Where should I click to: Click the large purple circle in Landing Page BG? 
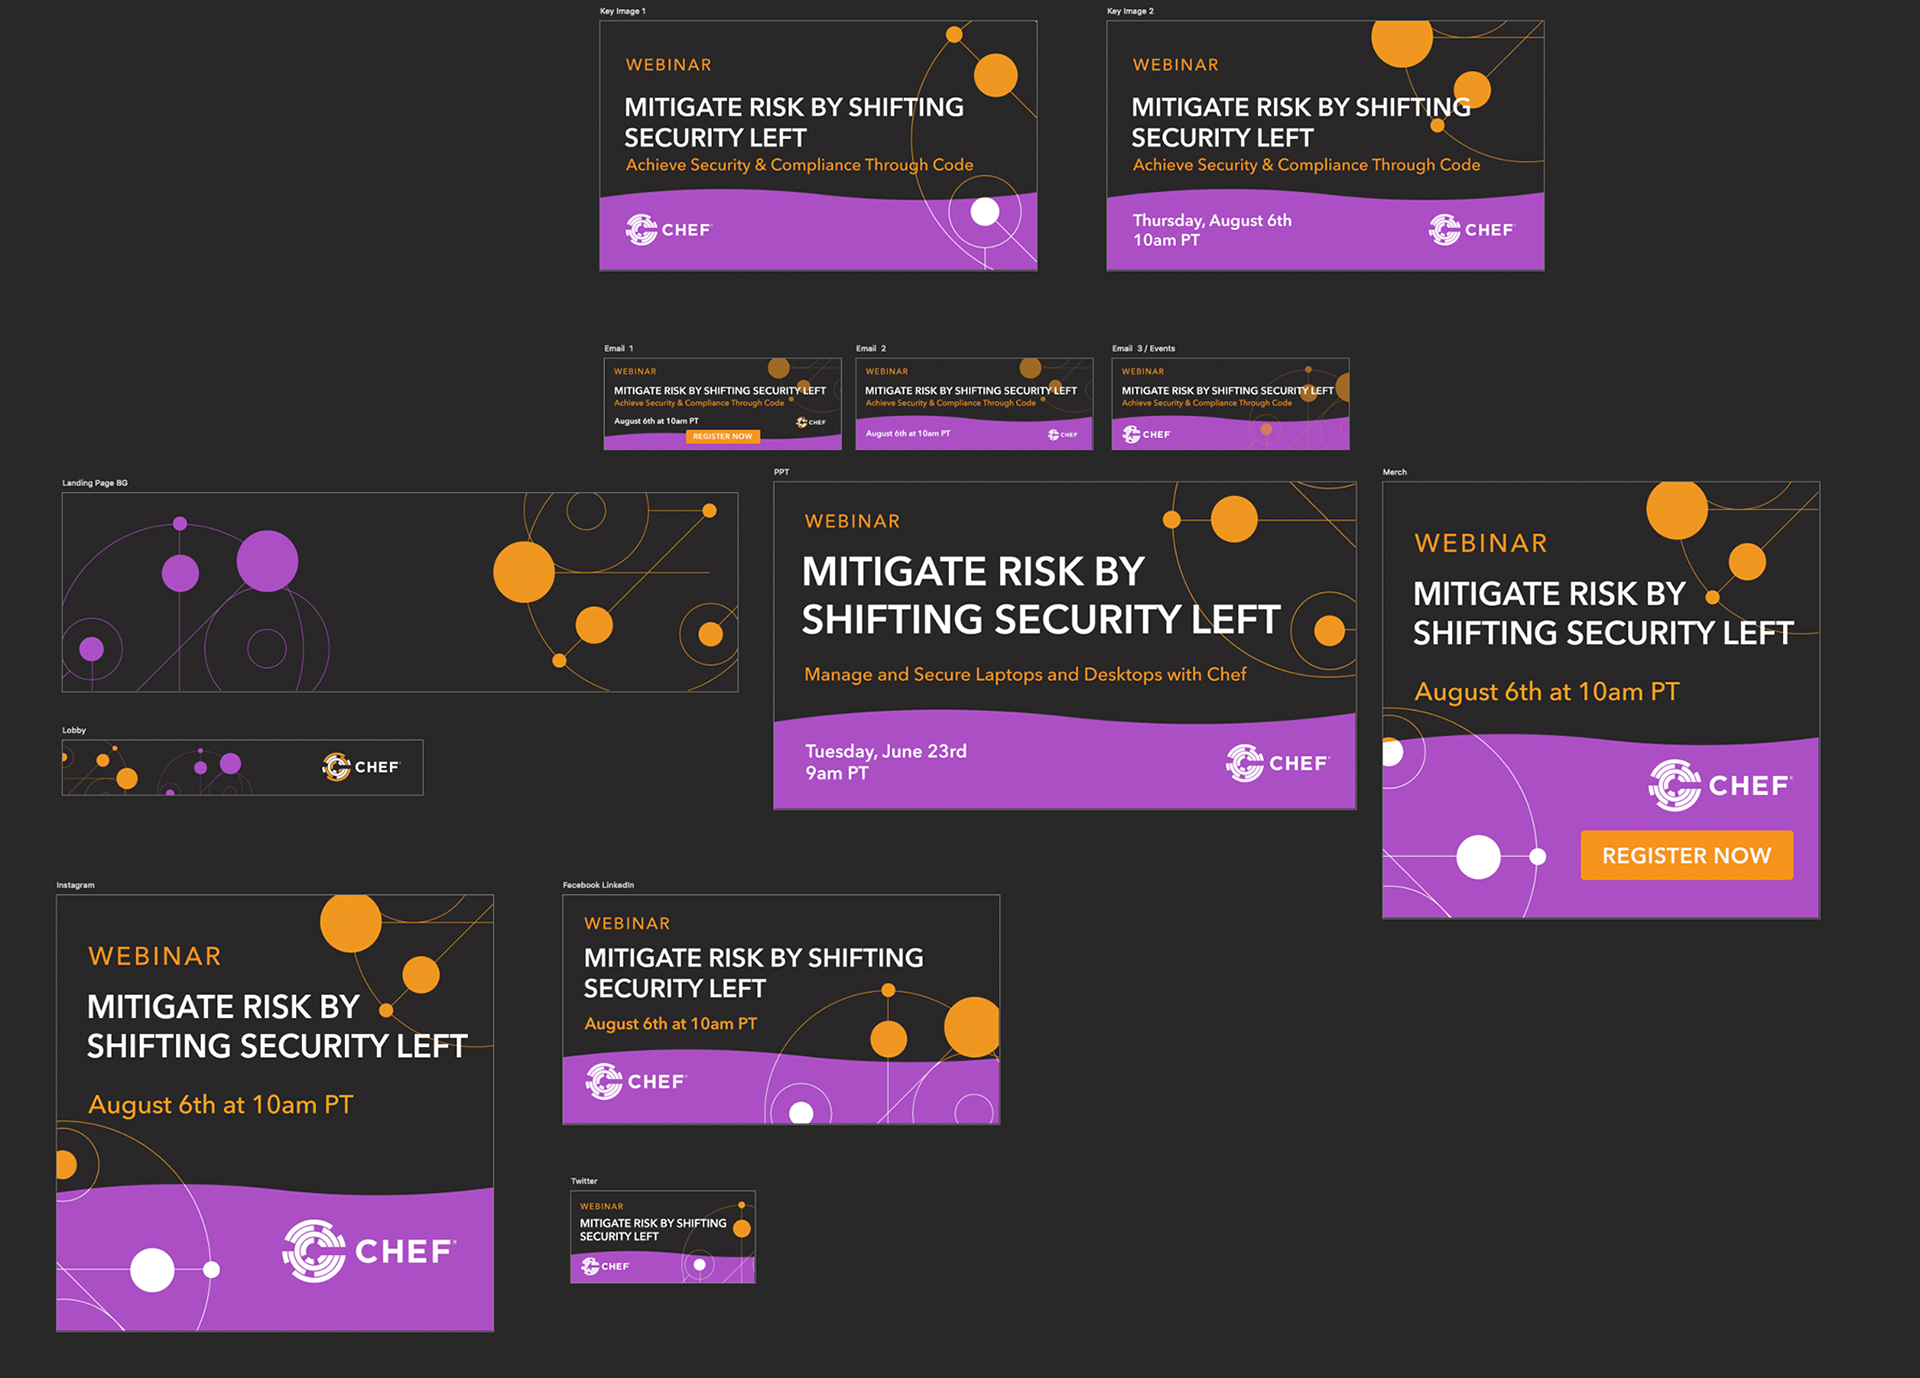(x=267, y=561)
